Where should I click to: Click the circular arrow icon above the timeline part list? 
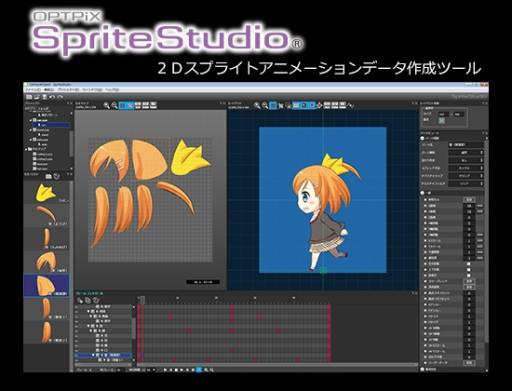tap(96, 300)
